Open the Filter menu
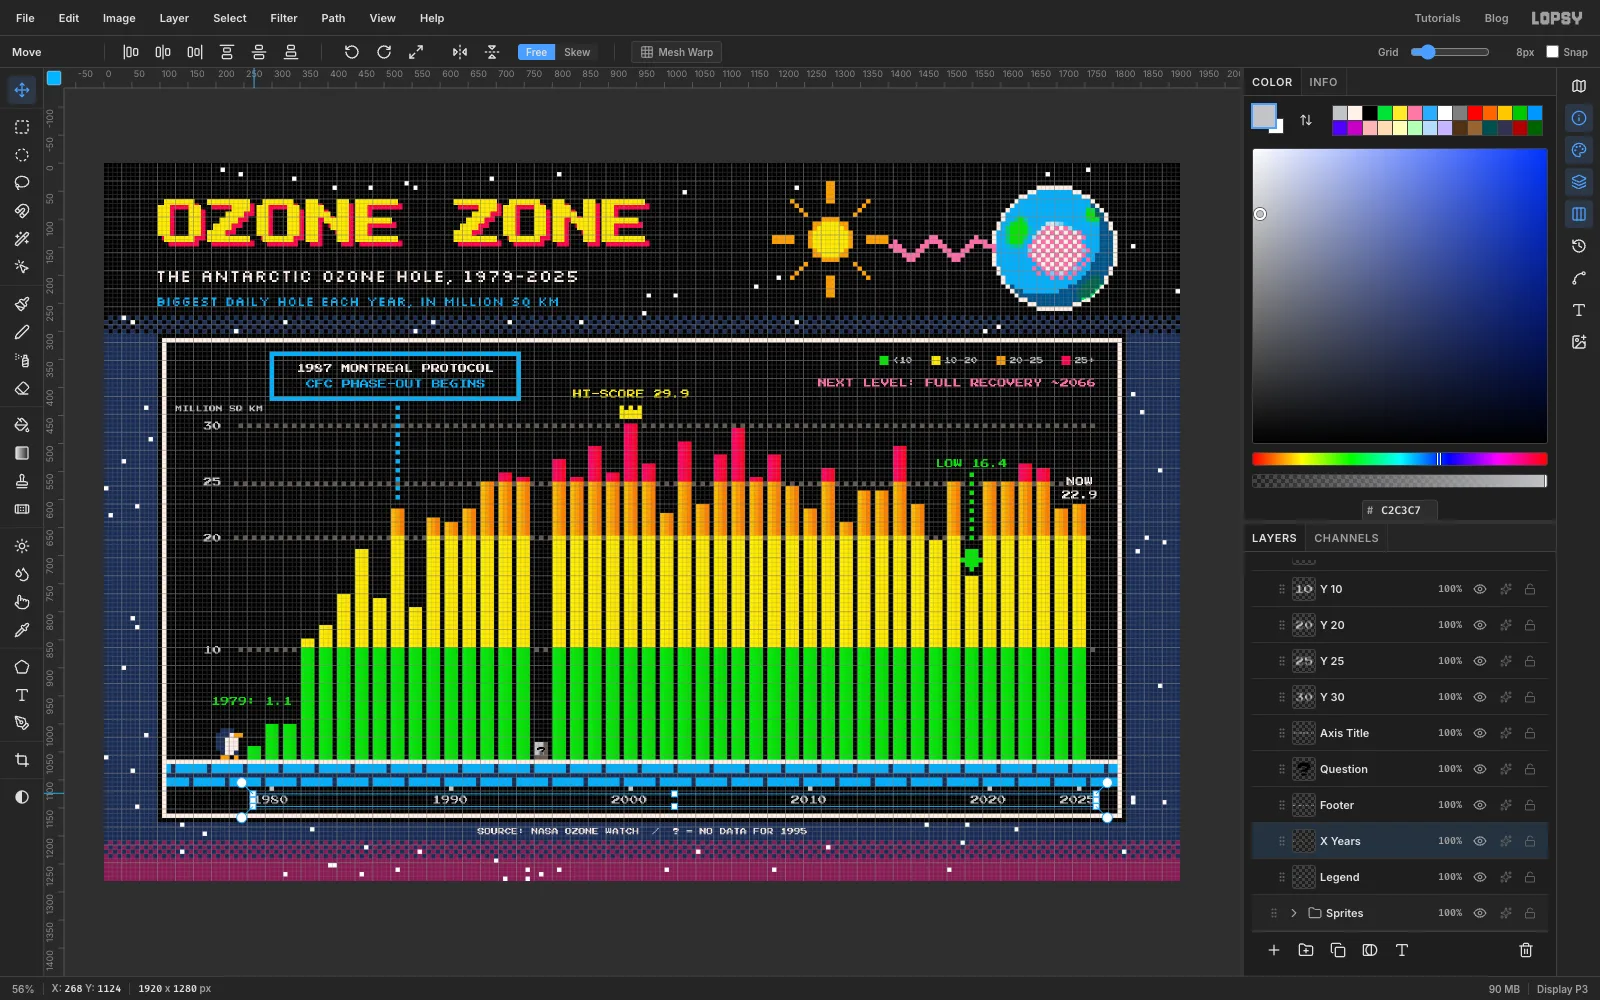 (284, 18)
